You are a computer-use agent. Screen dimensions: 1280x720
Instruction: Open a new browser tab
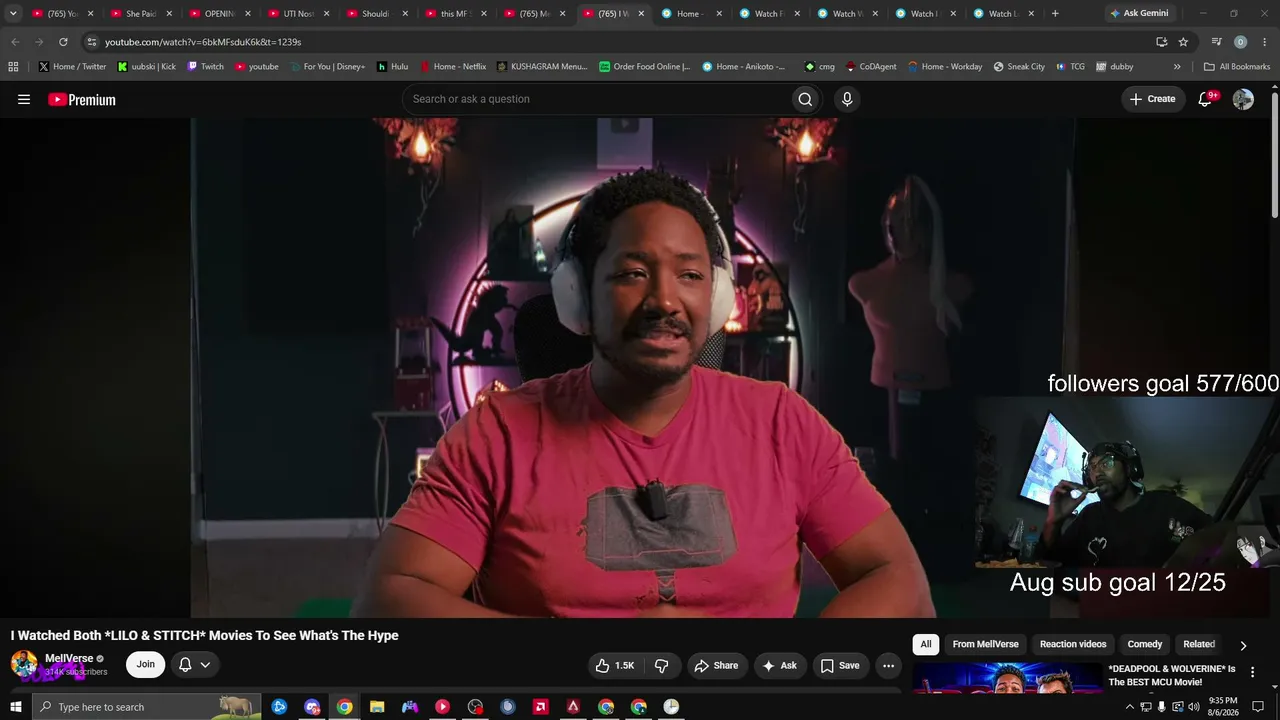pyautogui.click(x=1055, y=14)
